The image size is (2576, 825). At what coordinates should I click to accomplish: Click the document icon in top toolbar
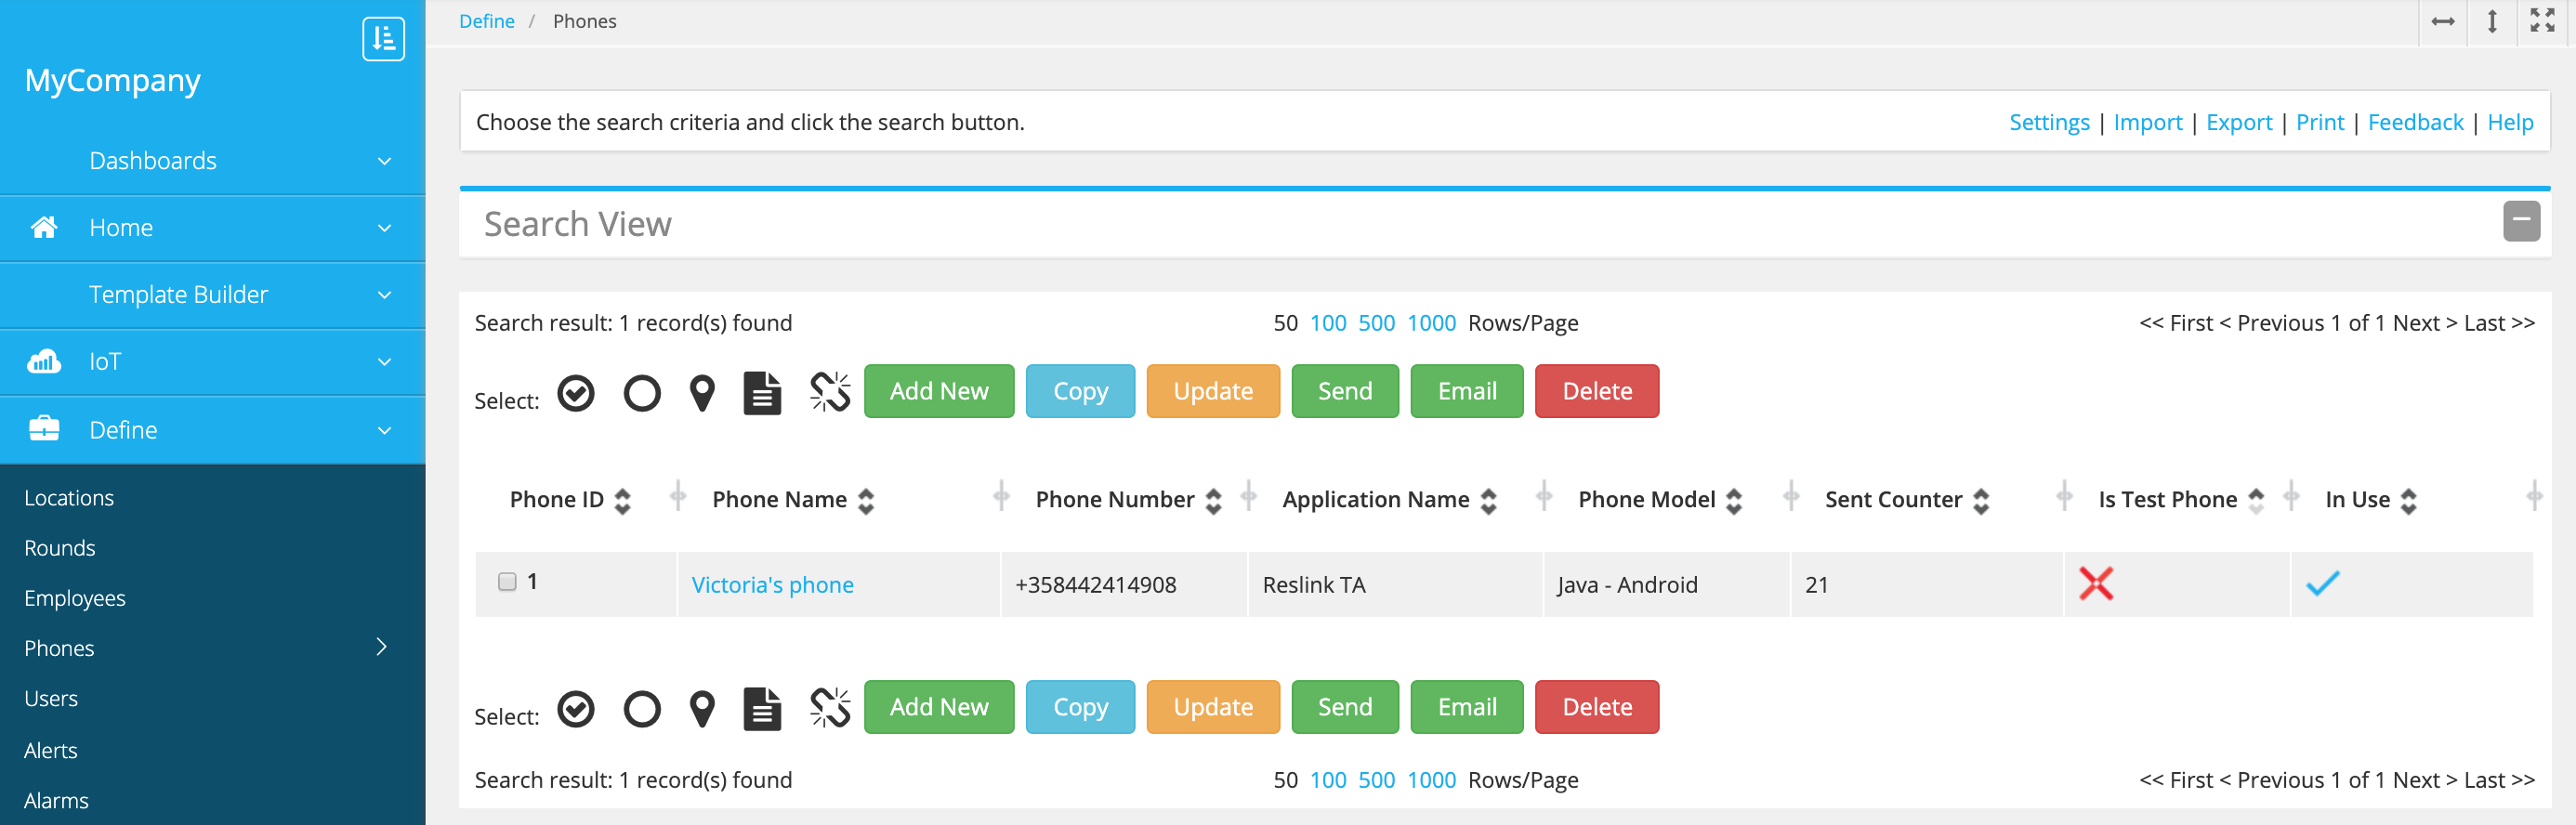pos(762,393)
